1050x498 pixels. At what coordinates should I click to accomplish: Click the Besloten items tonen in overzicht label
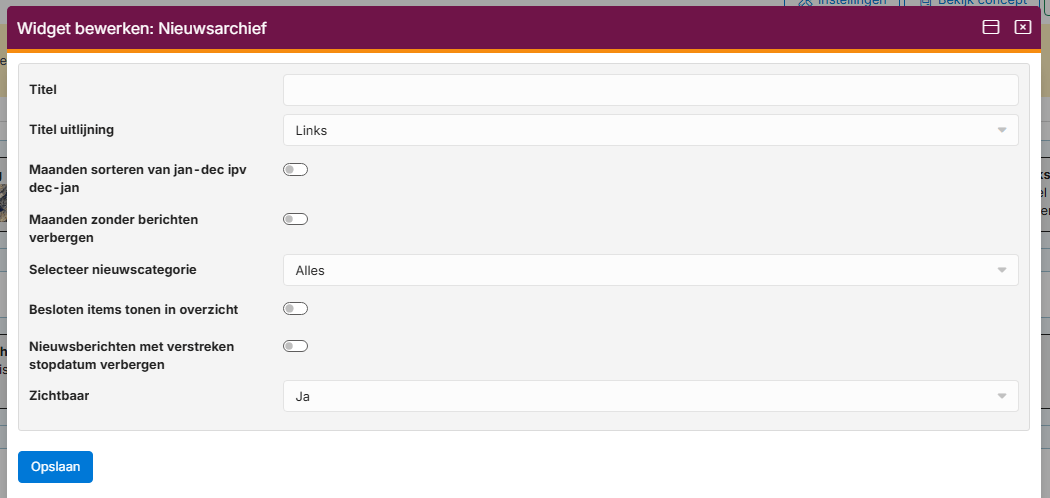133,309
